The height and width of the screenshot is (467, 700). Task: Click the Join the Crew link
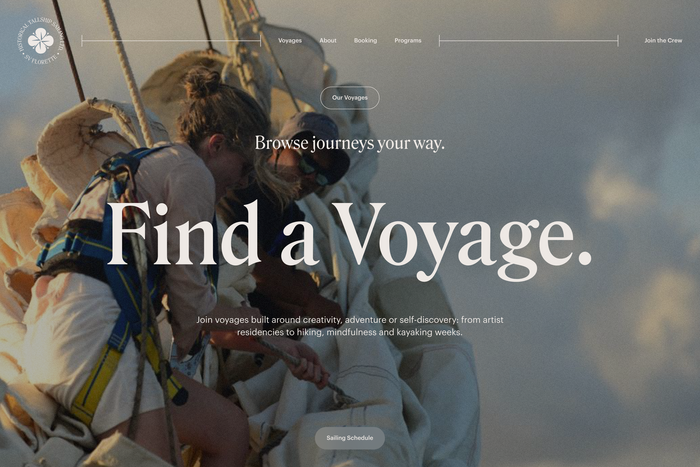pos(663,41)
